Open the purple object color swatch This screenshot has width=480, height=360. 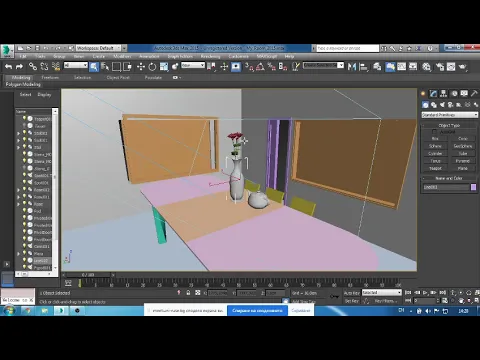pyautogui.click(x=473, y=187)
